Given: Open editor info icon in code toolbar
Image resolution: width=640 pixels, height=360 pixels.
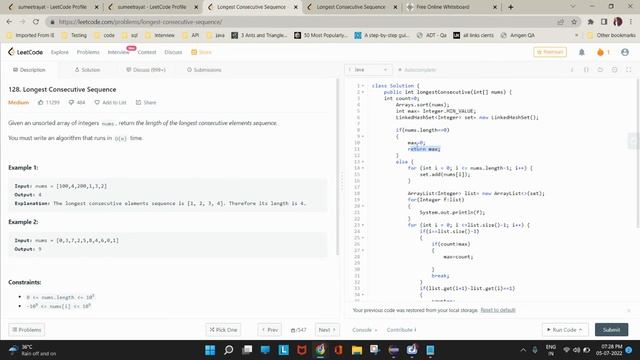Looking at the screenshot, I should (x=572, y=70).
